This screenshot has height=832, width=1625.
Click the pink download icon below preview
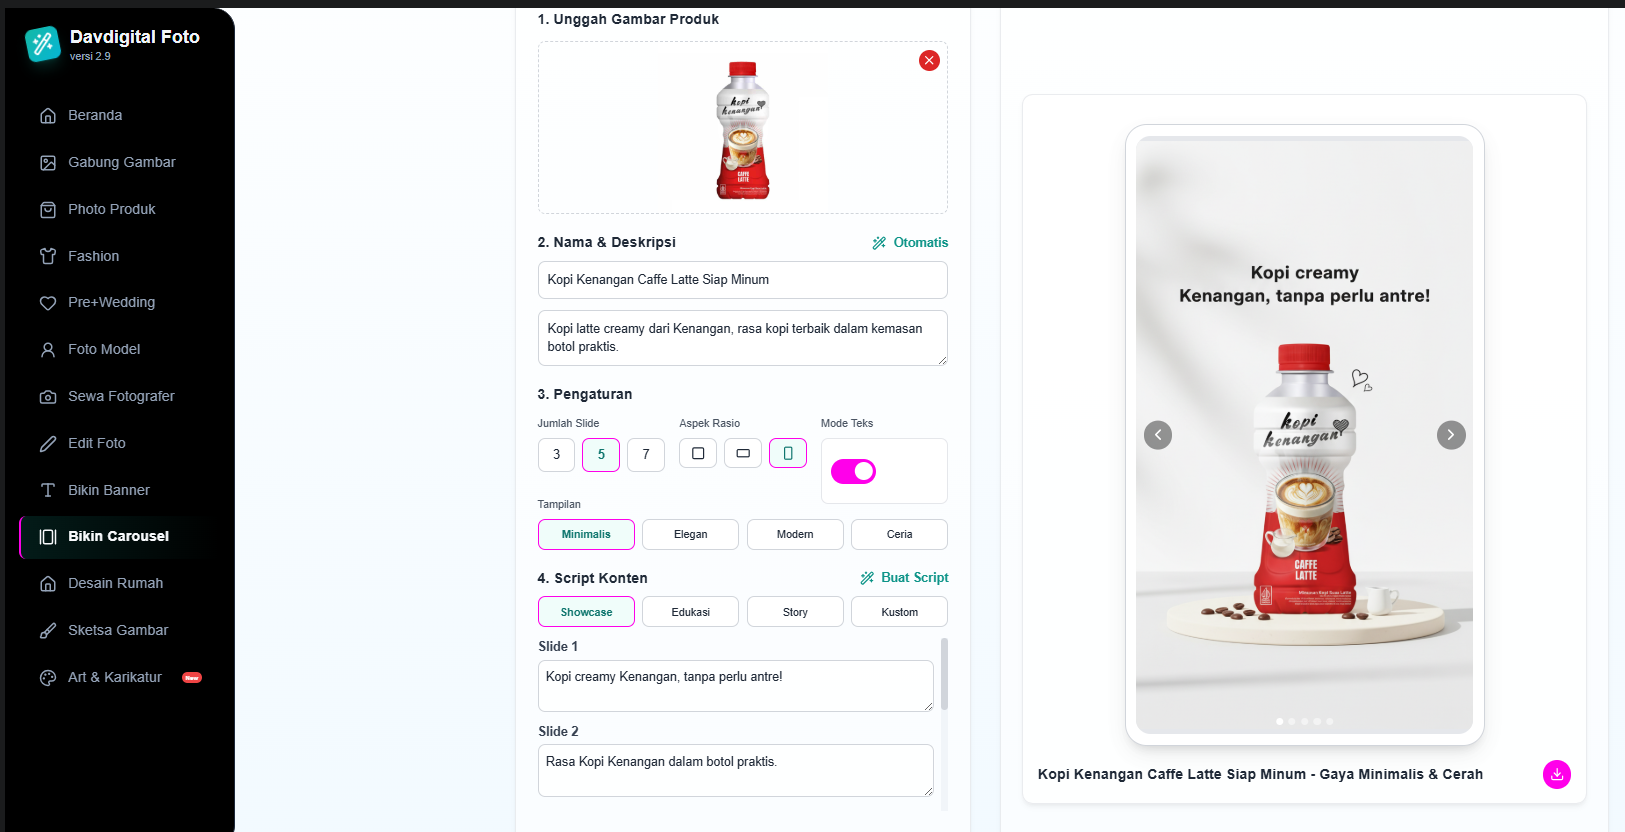pyautogui.click(x=1556, y=774)
